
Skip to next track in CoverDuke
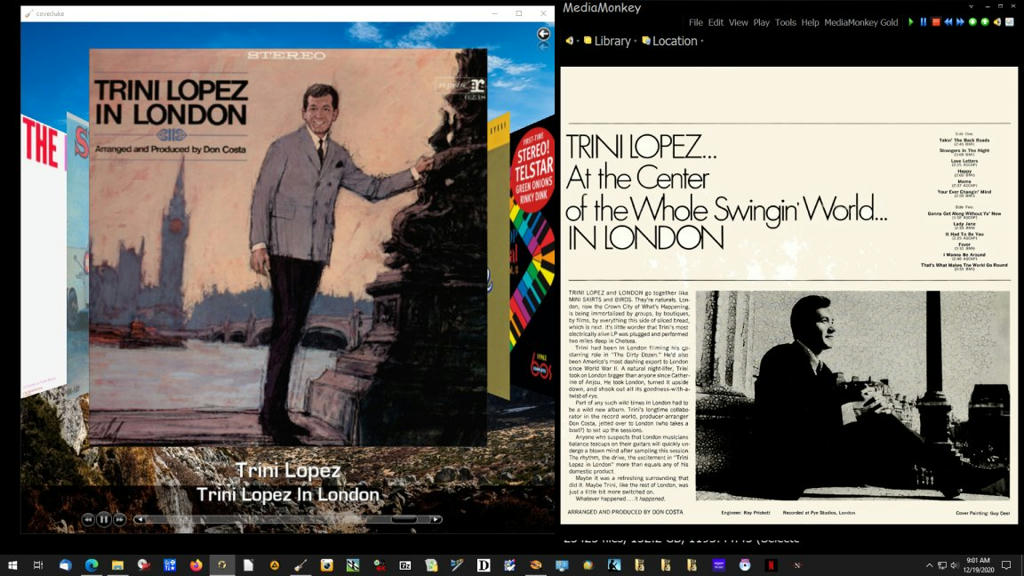coord(120,519)
